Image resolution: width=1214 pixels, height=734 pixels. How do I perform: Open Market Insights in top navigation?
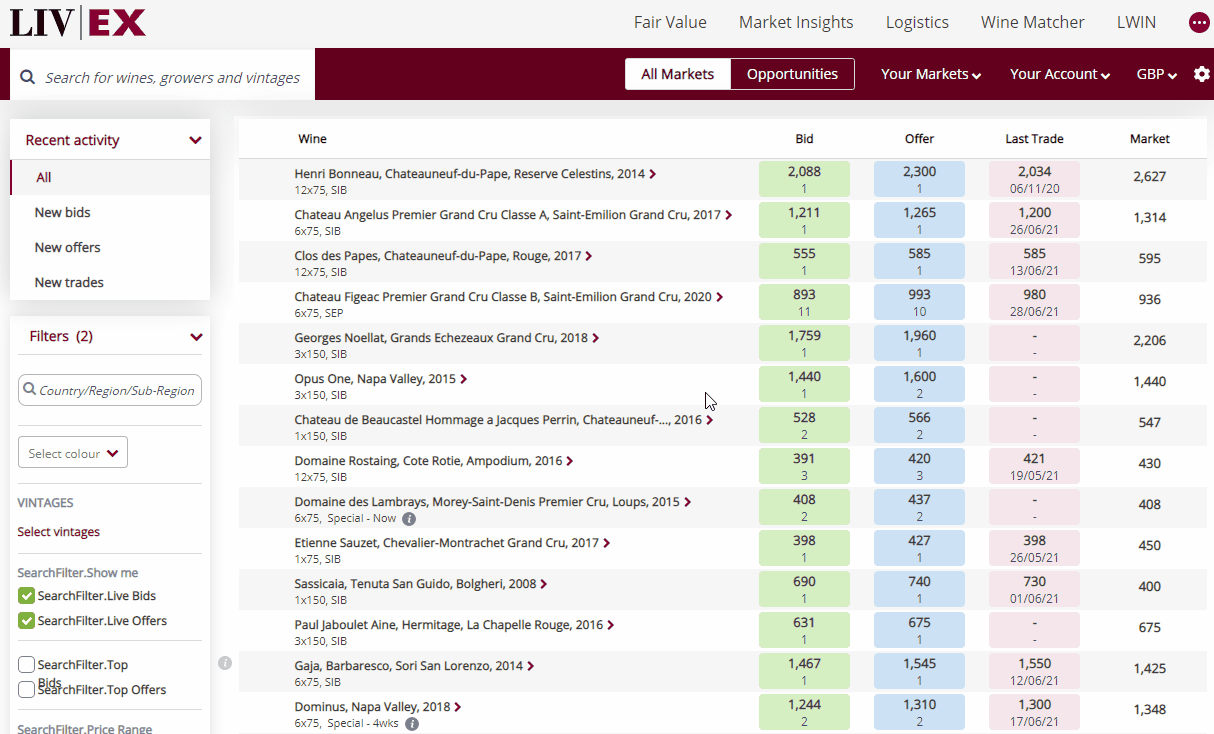(x=796, y=22)
